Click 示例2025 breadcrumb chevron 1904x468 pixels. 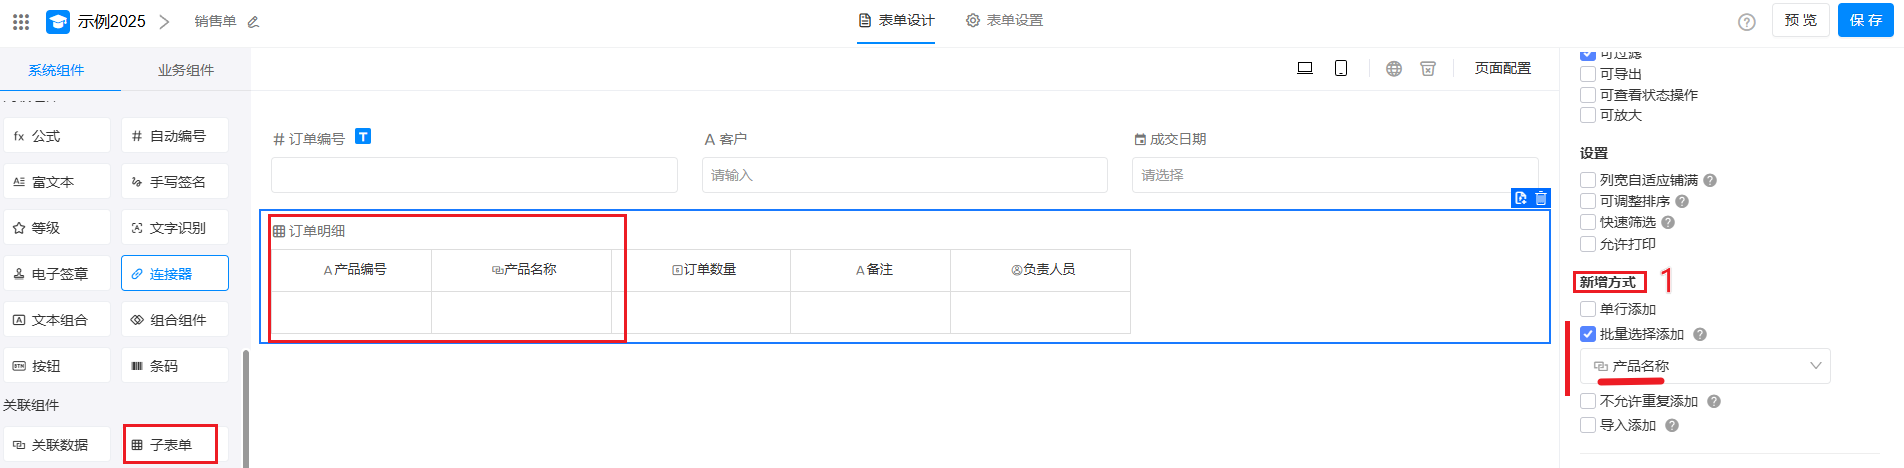pos(165,21)
